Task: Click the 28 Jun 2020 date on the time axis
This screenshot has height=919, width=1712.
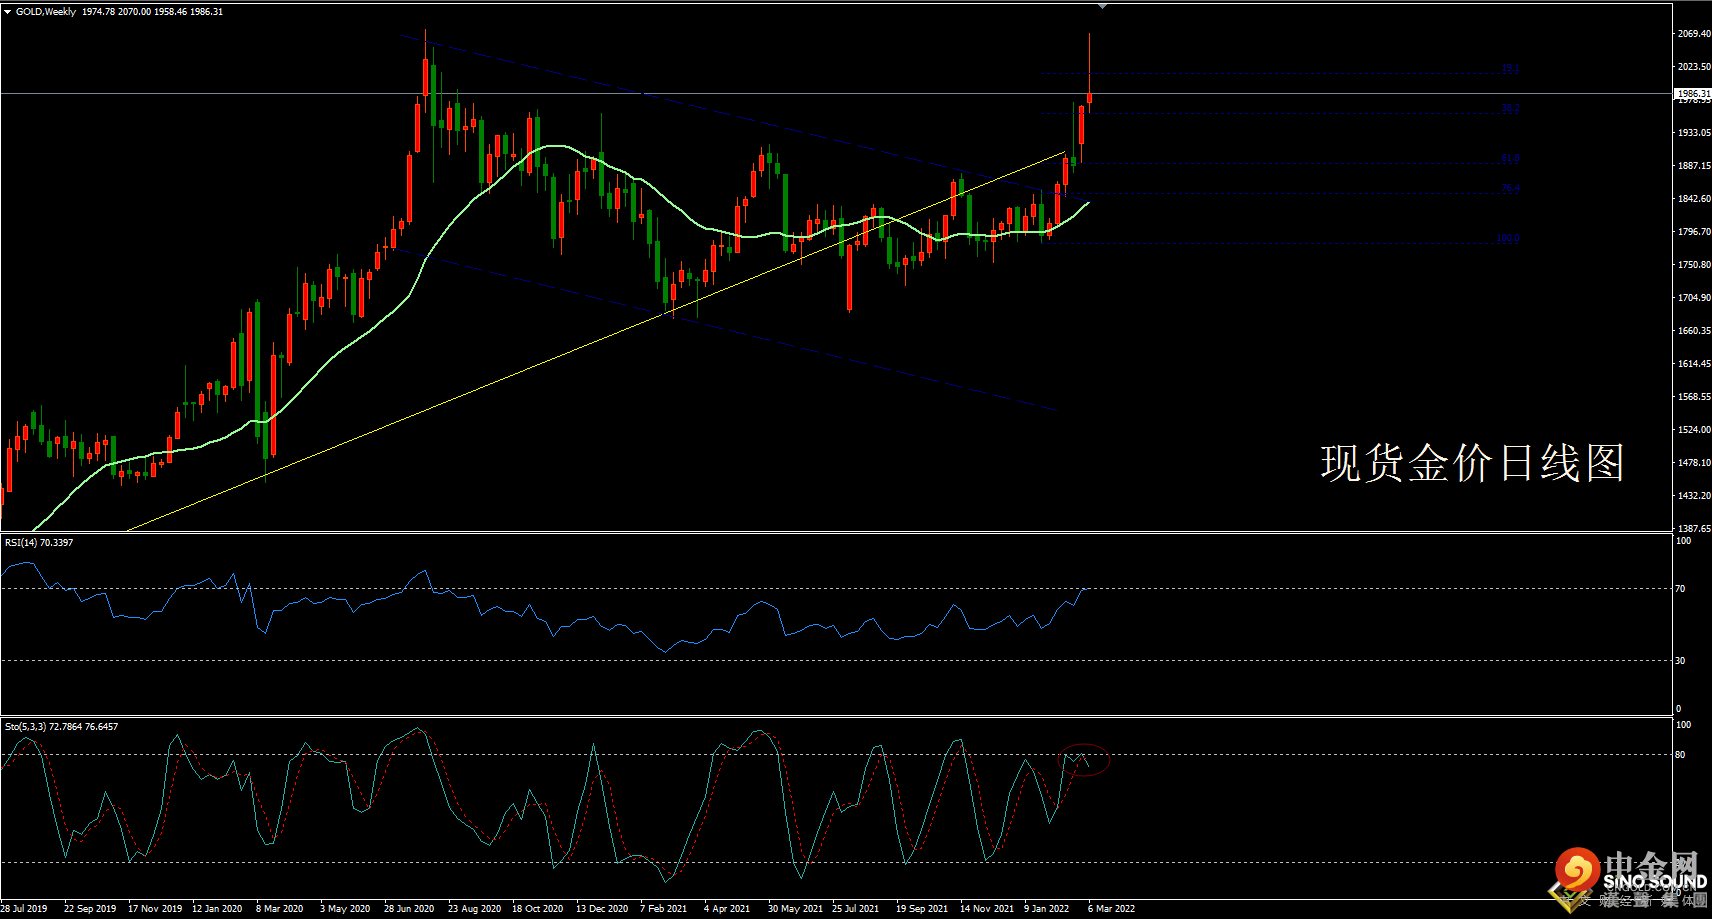Action: click(x=409, y=909)
